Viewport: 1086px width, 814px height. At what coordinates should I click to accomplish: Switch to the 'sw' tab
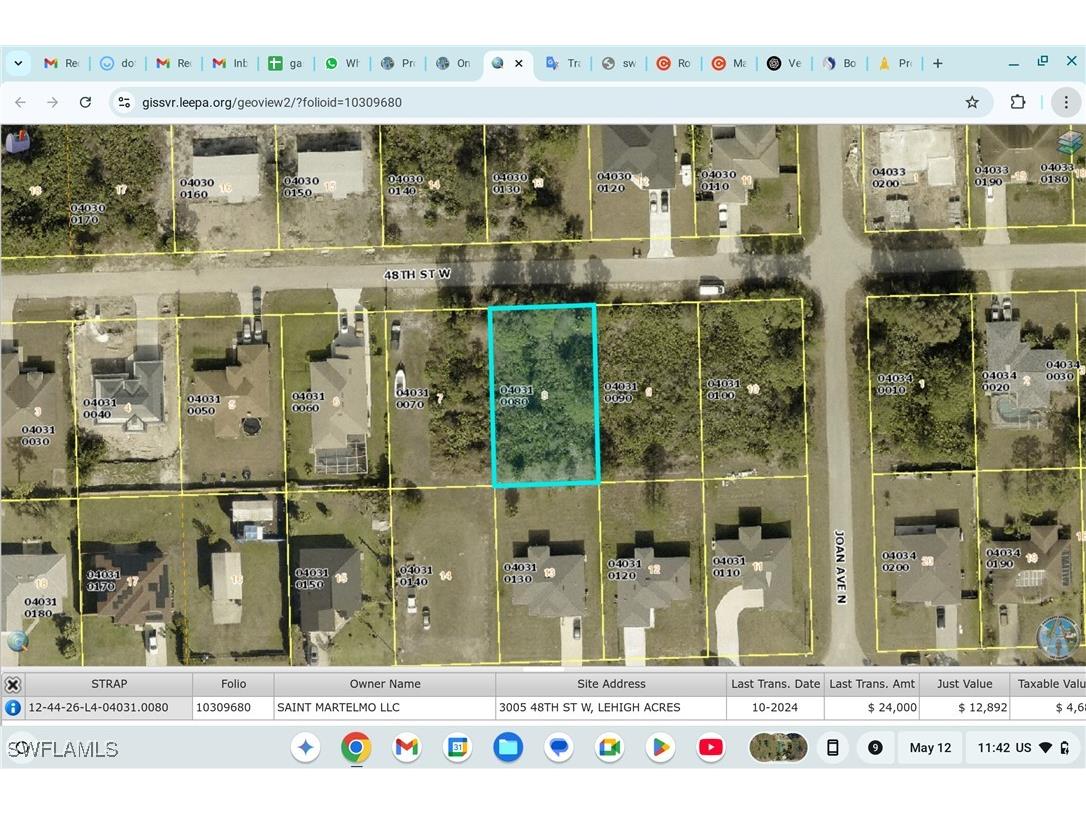(619, 63)
